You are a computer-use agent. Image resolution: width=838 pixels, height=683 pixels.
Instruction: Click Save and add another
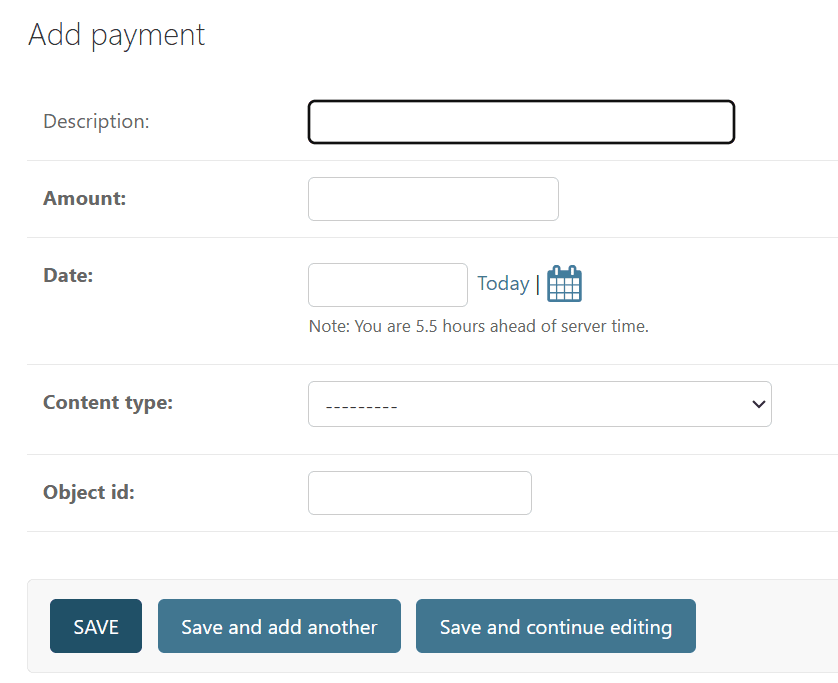coord(279,627)
